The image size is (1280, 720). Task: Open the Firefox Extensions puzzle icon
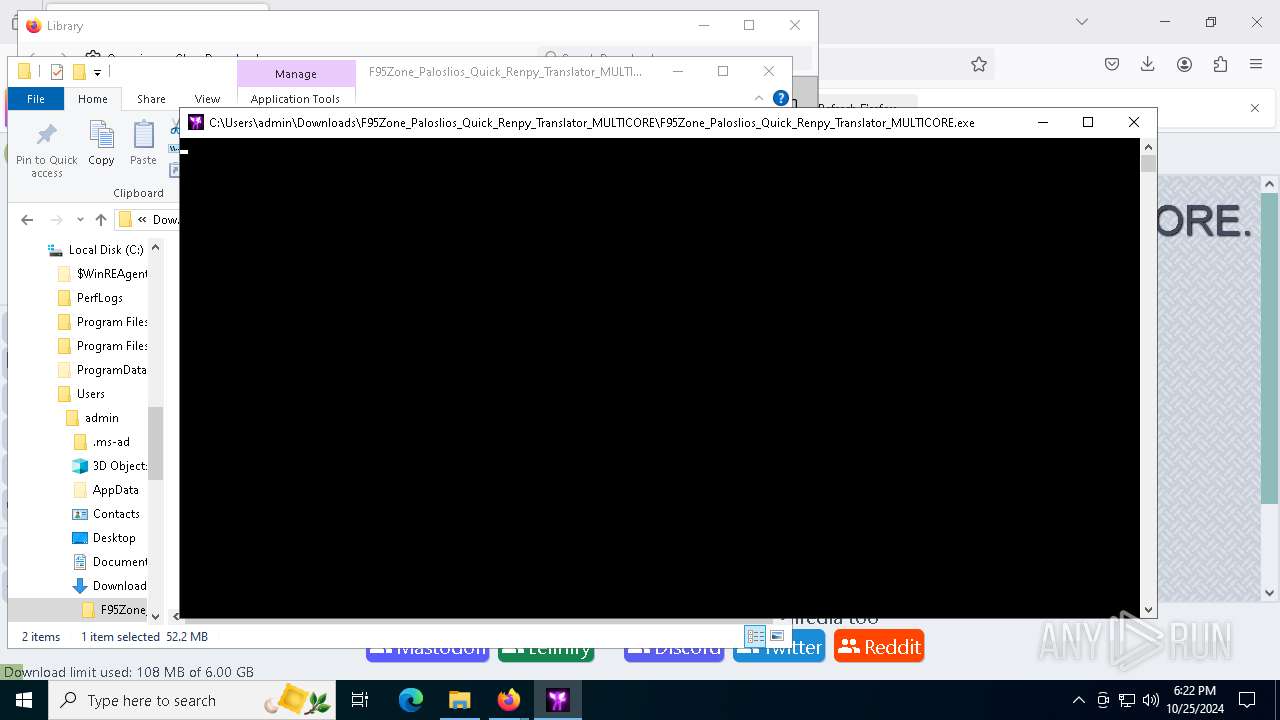click(x=1220, y=64)
